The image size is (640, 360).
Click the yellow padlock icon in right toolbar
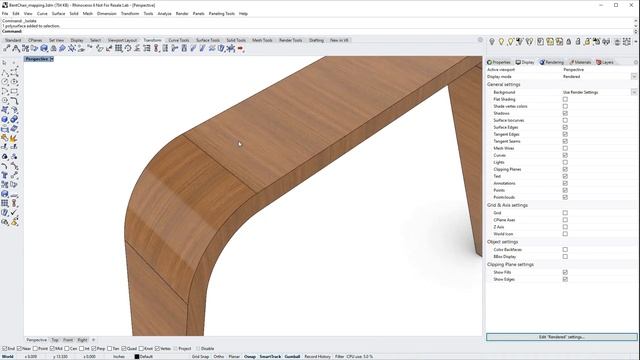click(x=587, y=41)
